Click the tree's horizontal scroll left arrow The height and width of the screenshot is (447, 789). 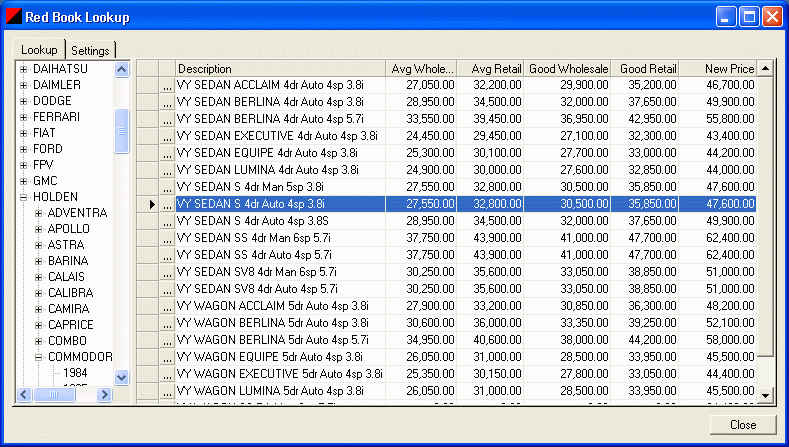tap(24, 395)
